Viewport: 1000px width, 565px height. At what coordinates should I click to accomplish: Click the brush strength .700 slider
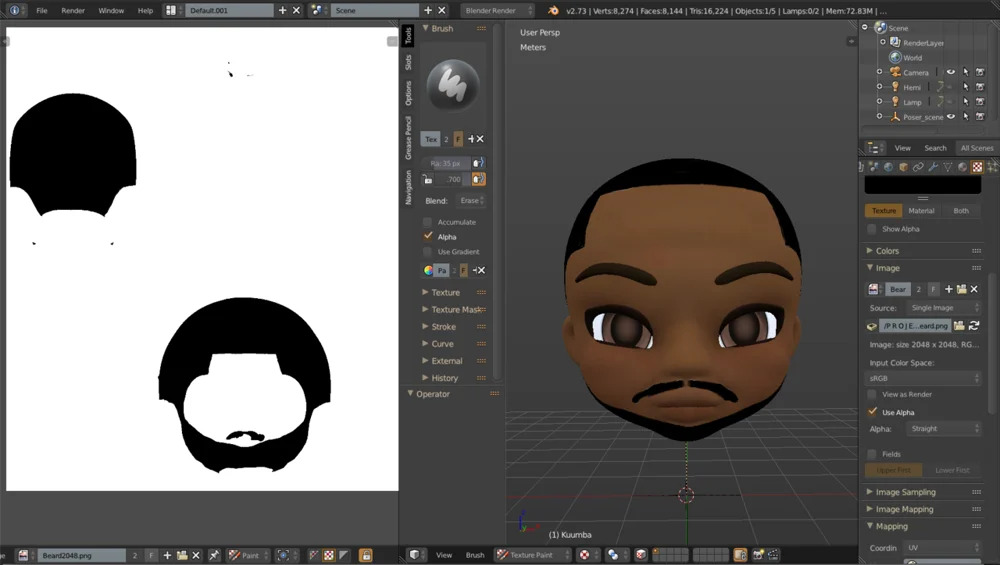[x=453, y=179]
